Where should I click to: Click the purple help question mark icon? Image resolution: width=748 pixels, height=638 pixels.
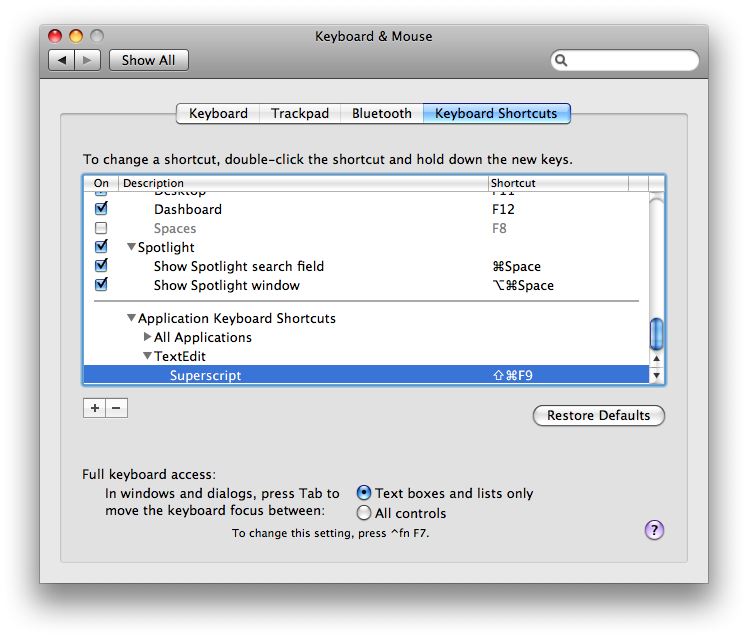pos(655,530)
